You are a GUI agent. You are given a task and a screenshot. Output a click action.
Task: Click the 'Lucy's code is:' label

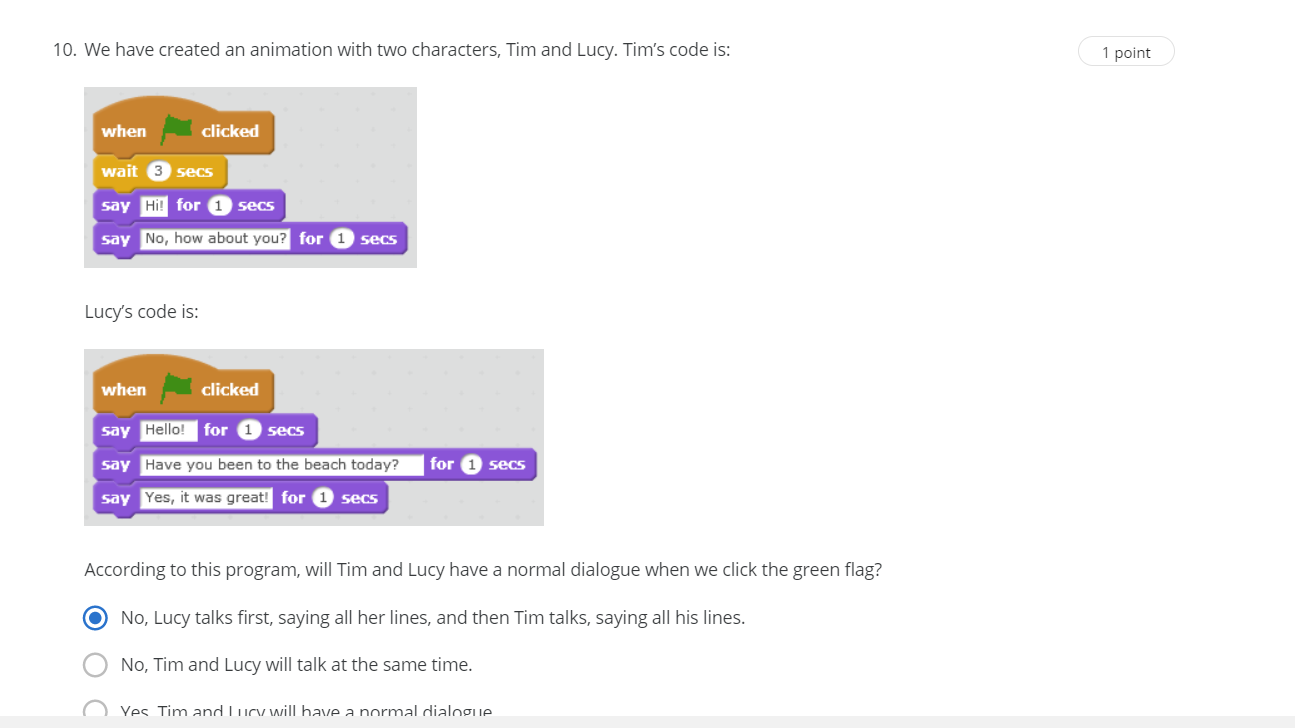tap(141, 311)
